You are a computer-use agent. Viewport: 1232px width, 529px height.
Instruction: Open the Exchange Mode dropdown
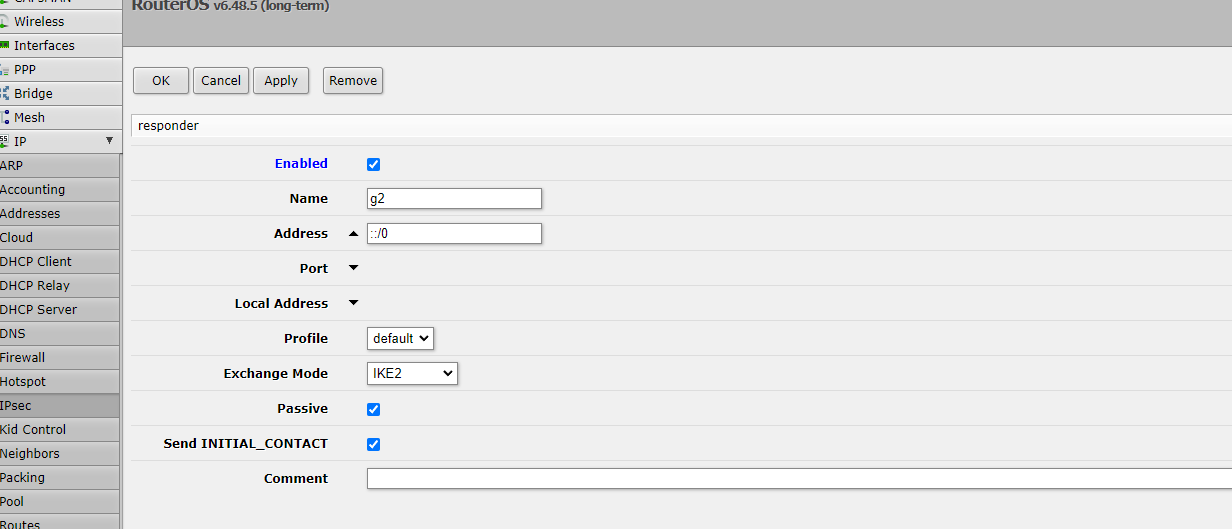[412, 373]
